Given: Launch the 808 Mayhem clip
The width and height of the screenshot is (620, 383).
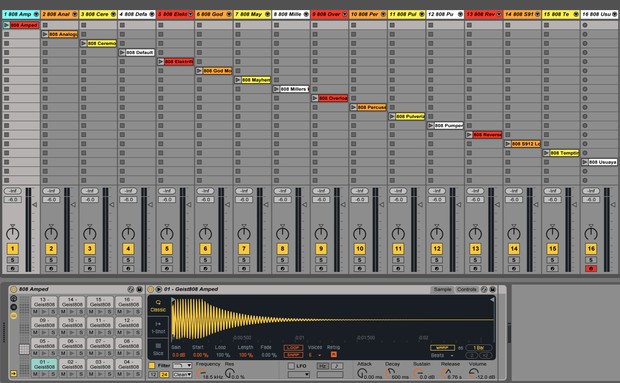Looking at the screenshot, I should pyautogui.click(x=238, y=80).
